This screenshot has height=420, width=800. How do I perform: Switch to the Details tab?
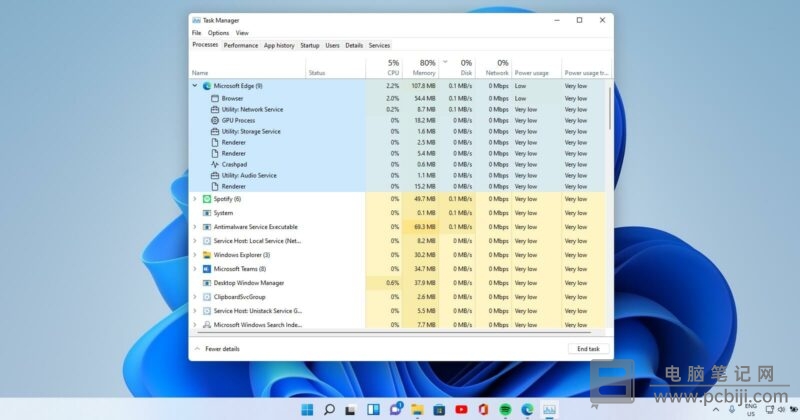pos(354,45)
